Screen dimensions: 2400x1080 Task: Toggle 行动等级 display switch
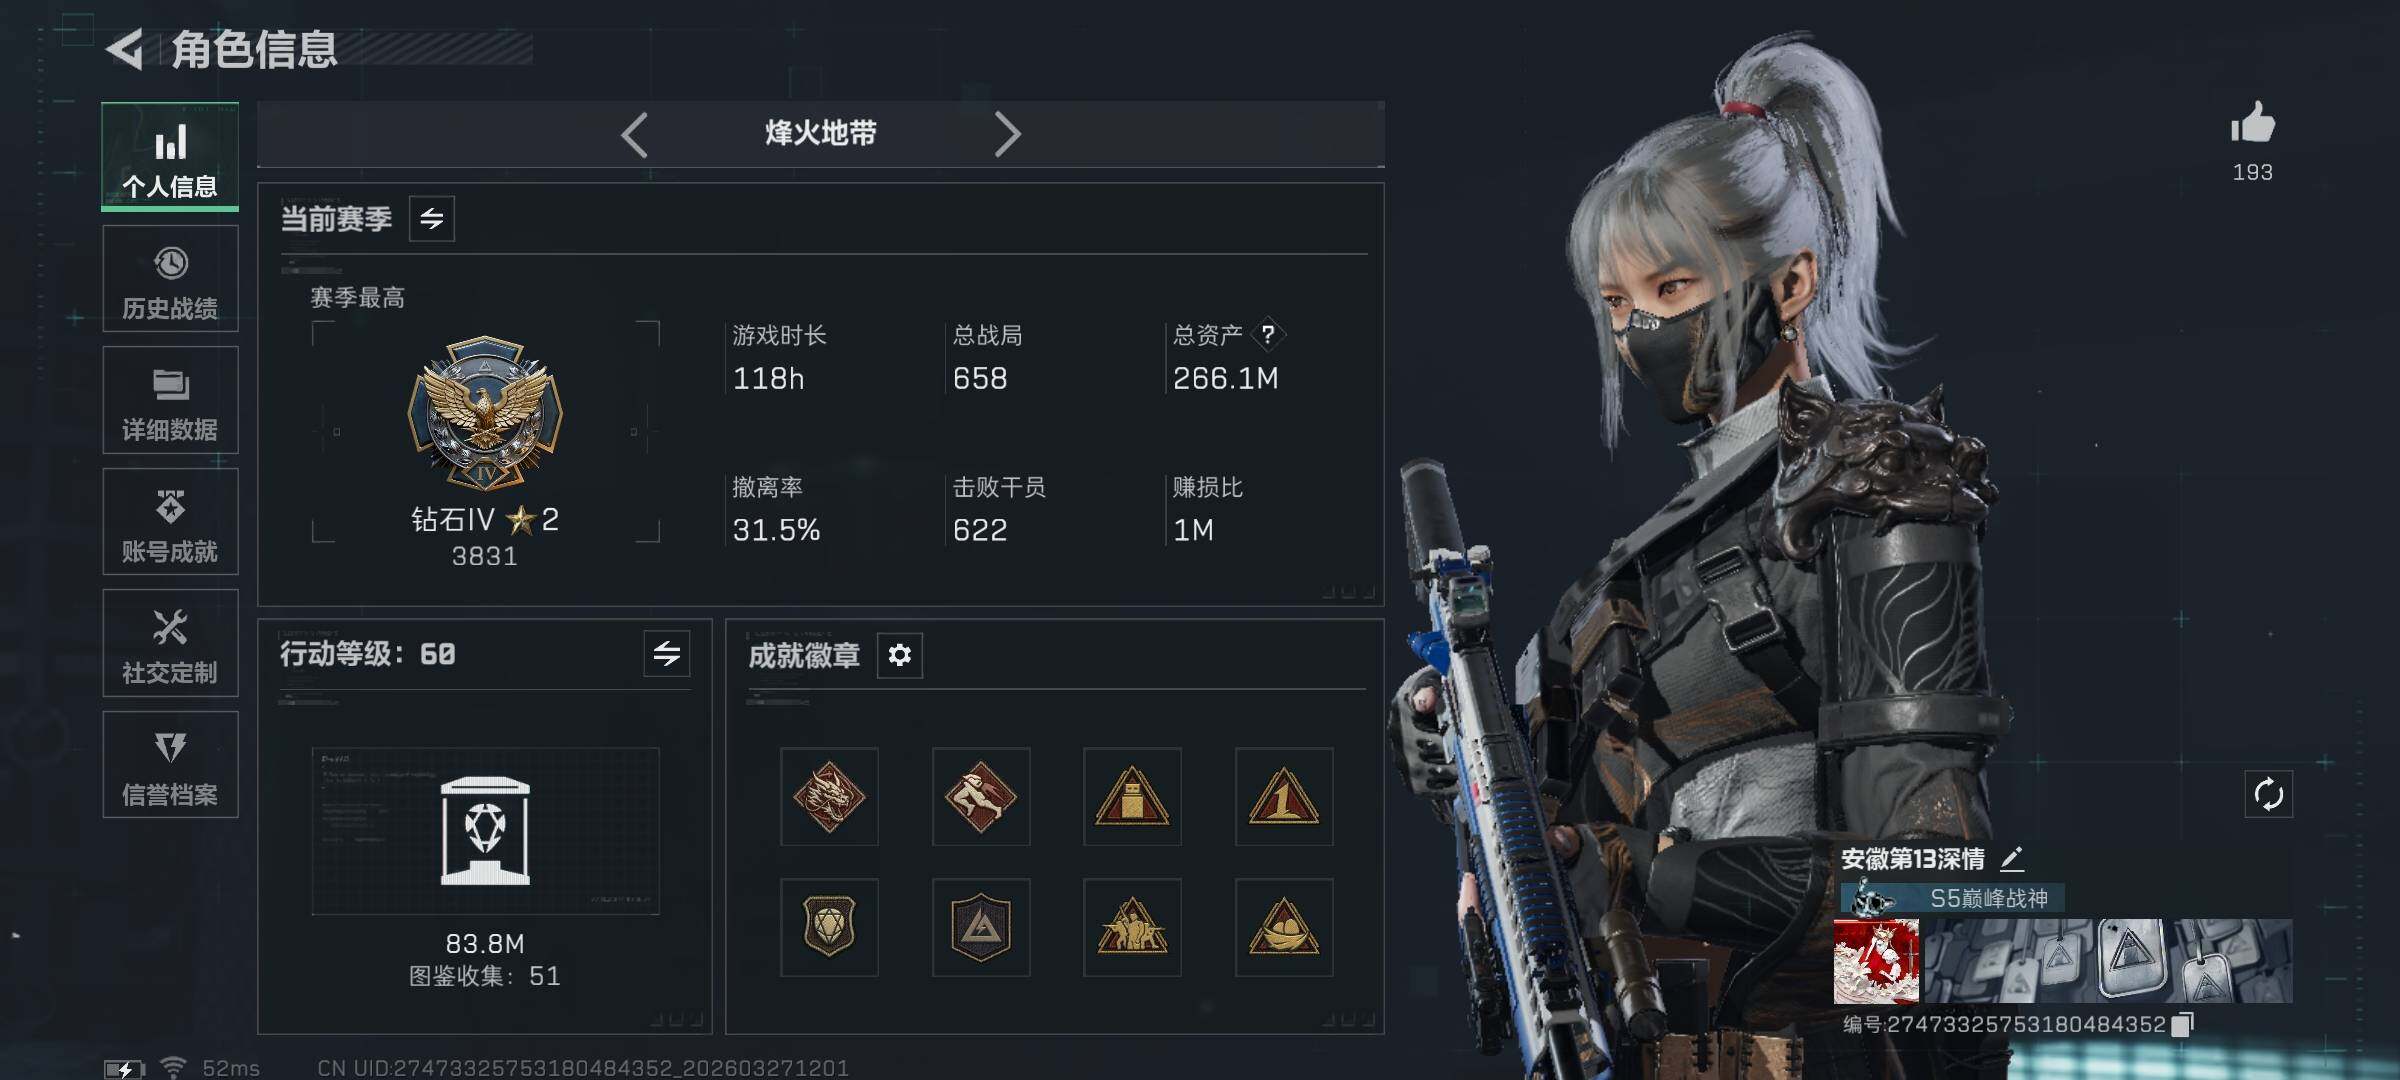coord(667,654)
